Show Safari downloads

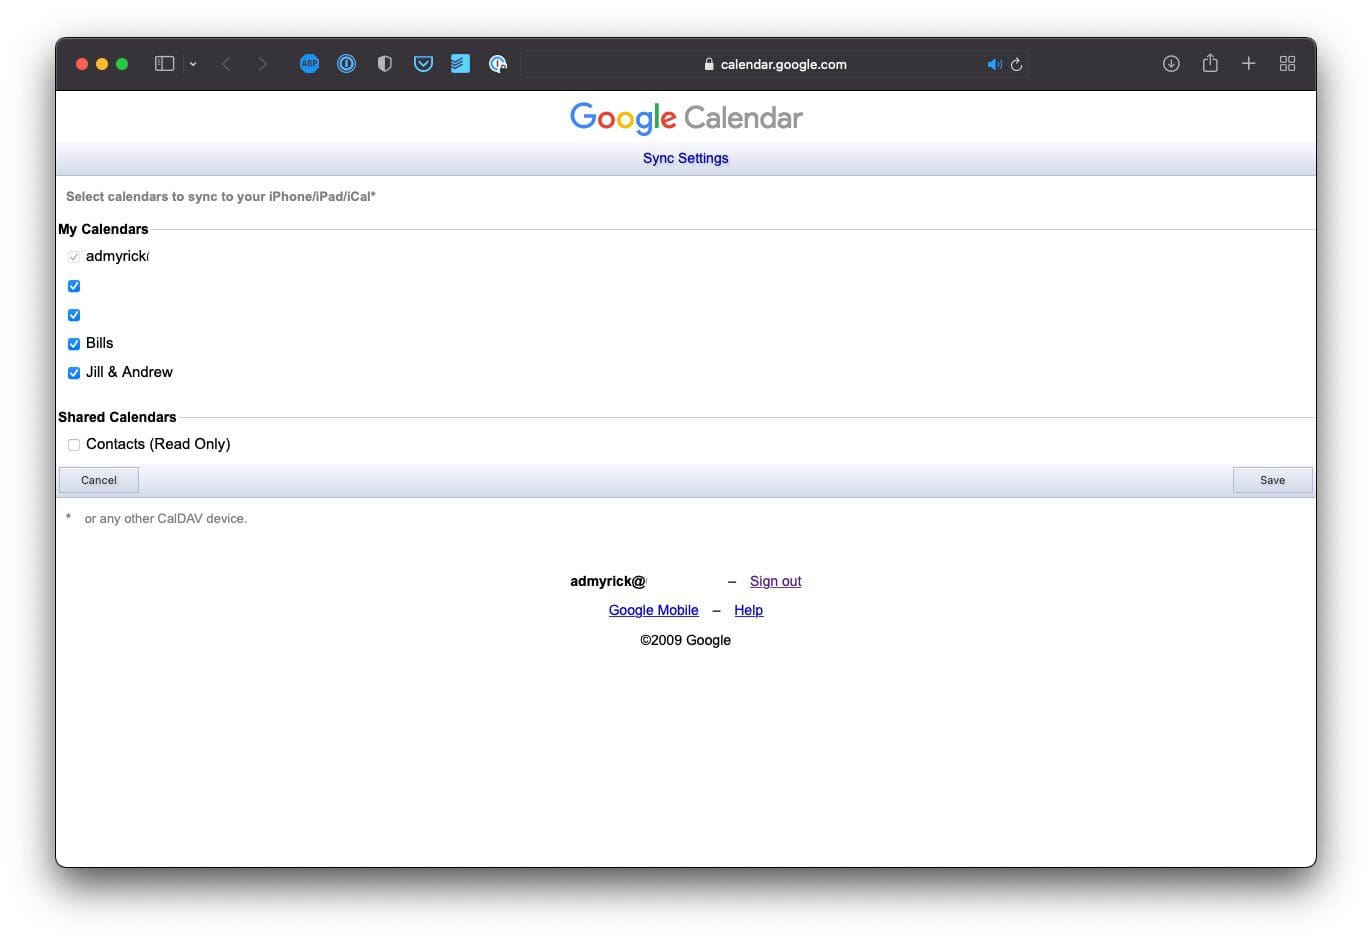coord(1171,64)
